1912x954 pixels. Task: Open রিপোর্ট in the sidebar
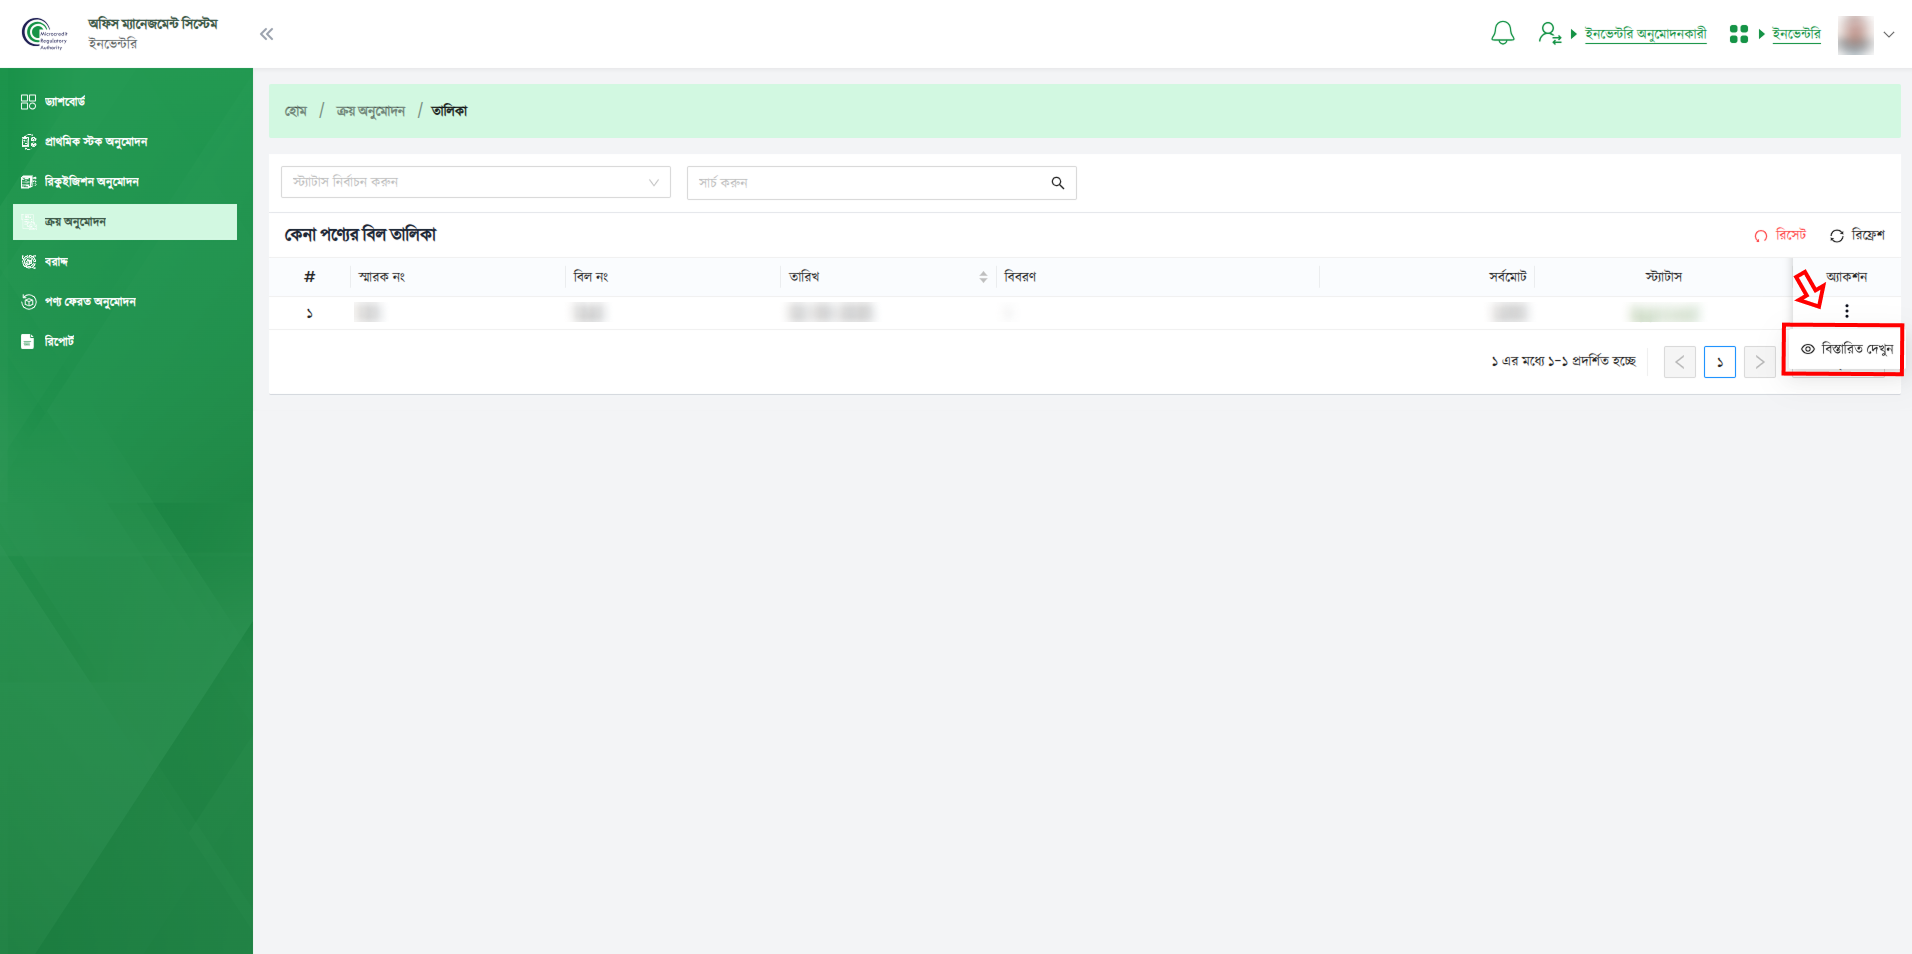tap(59, 342)
